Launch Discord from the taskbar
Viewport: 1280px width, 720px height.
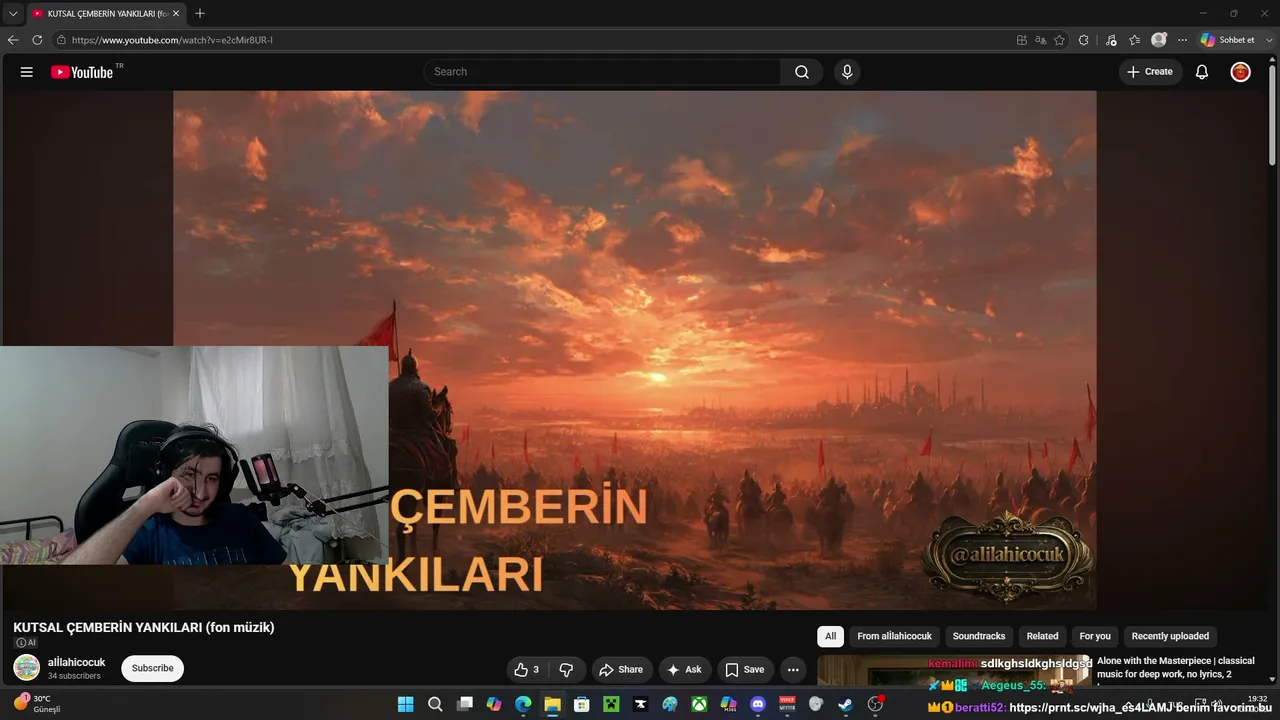click(x=758, y=704)
